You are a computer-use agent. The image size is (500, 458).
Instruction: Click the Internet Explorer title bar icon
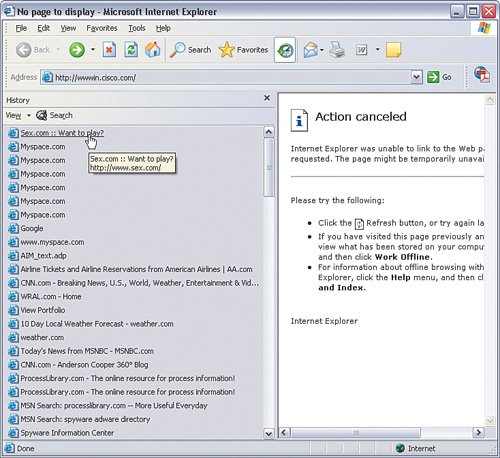[9, 11]
